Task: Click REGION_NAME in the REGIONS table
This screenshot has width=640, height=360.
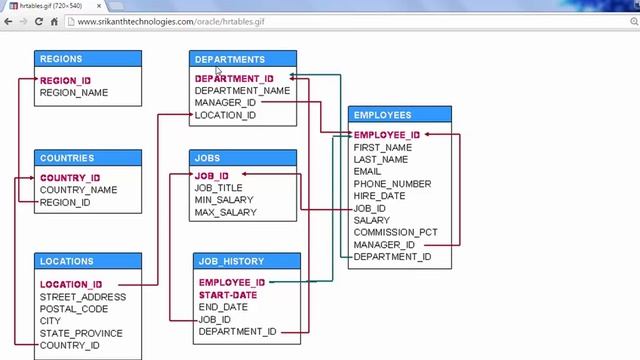Action: 74,93
